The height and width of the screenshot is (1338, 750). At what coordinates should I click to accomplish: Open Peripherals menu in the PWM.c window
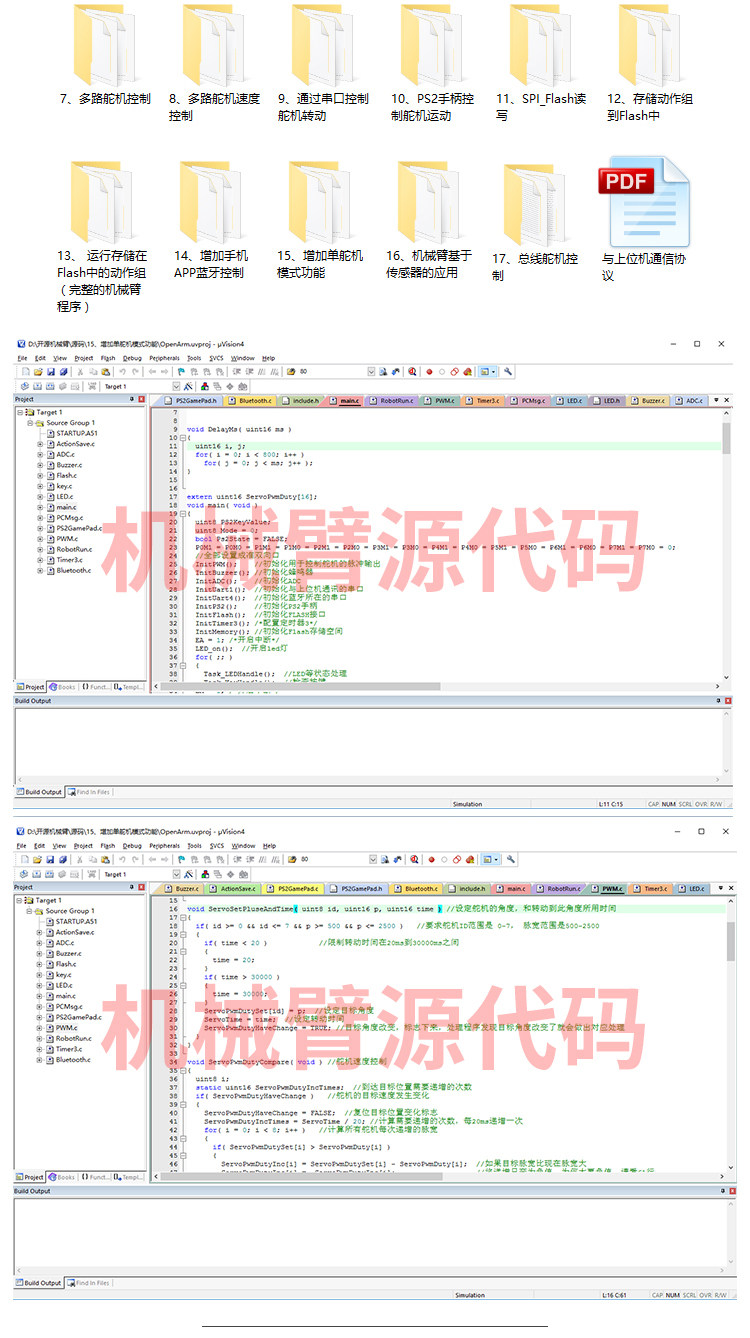click(163, 845)
